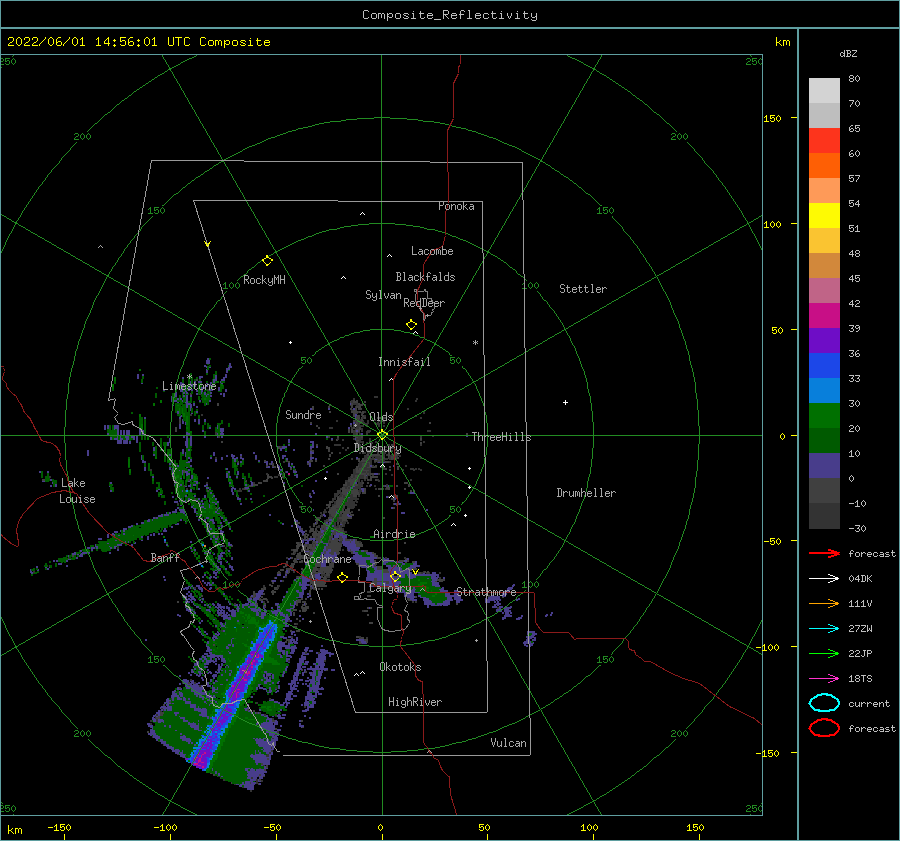Click the Sundre label
This screenshot has width=900, height=841.
304,414
